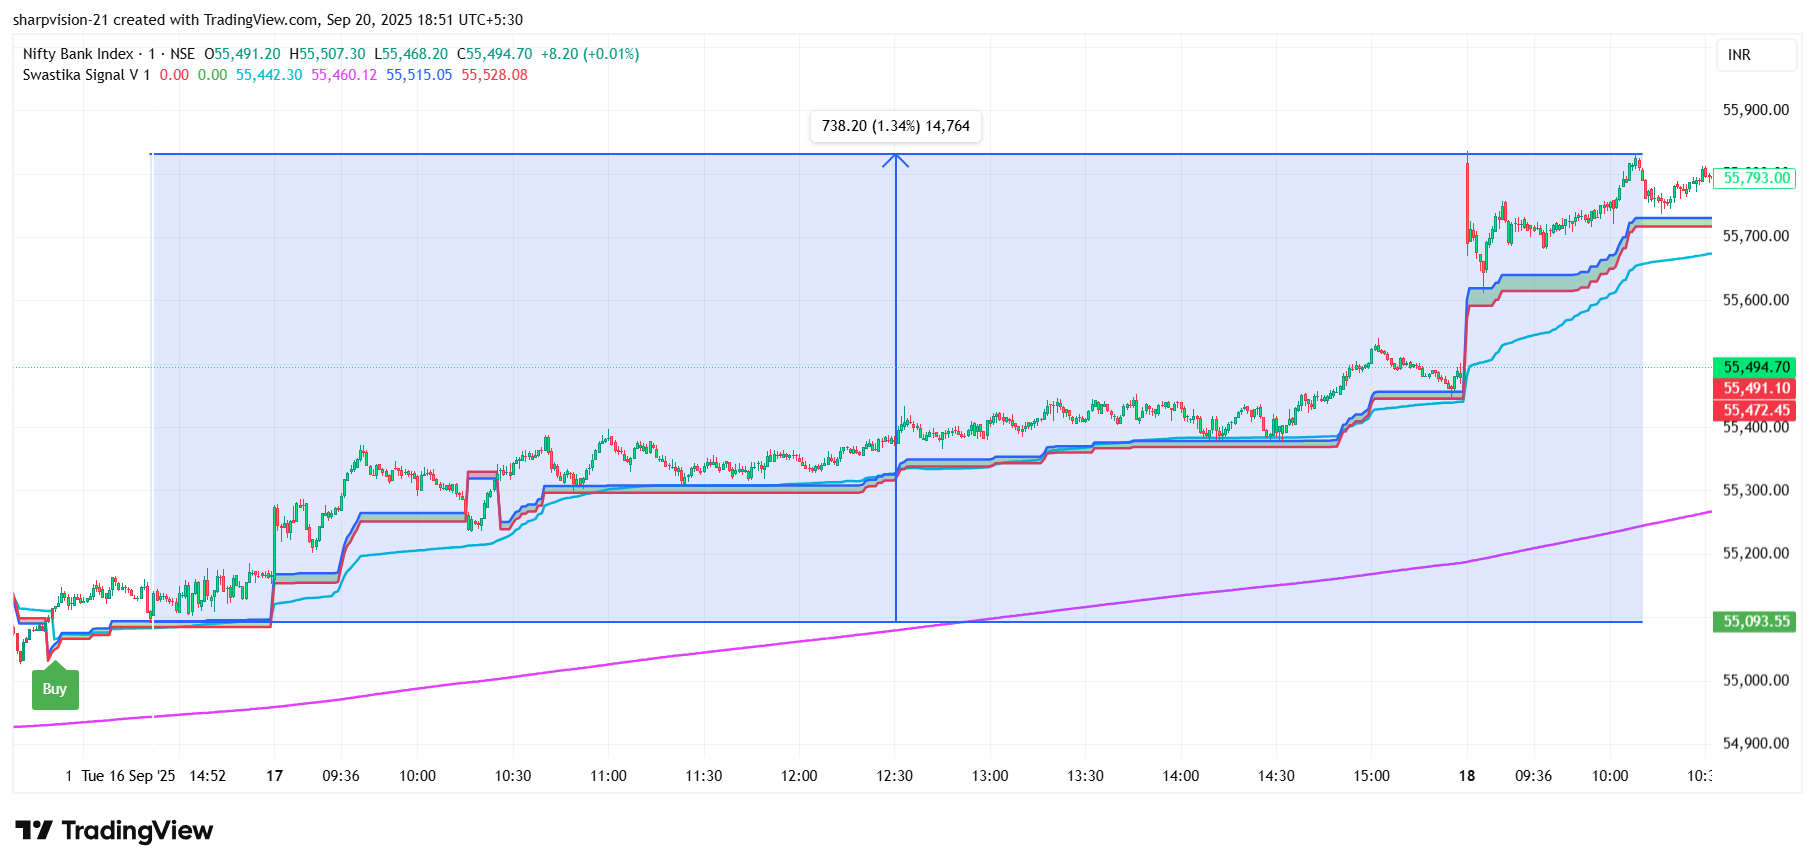Select the Swastika Signal V 1 indicator legend
This screenshot has height=868, width=1815.
coord(86,75)
